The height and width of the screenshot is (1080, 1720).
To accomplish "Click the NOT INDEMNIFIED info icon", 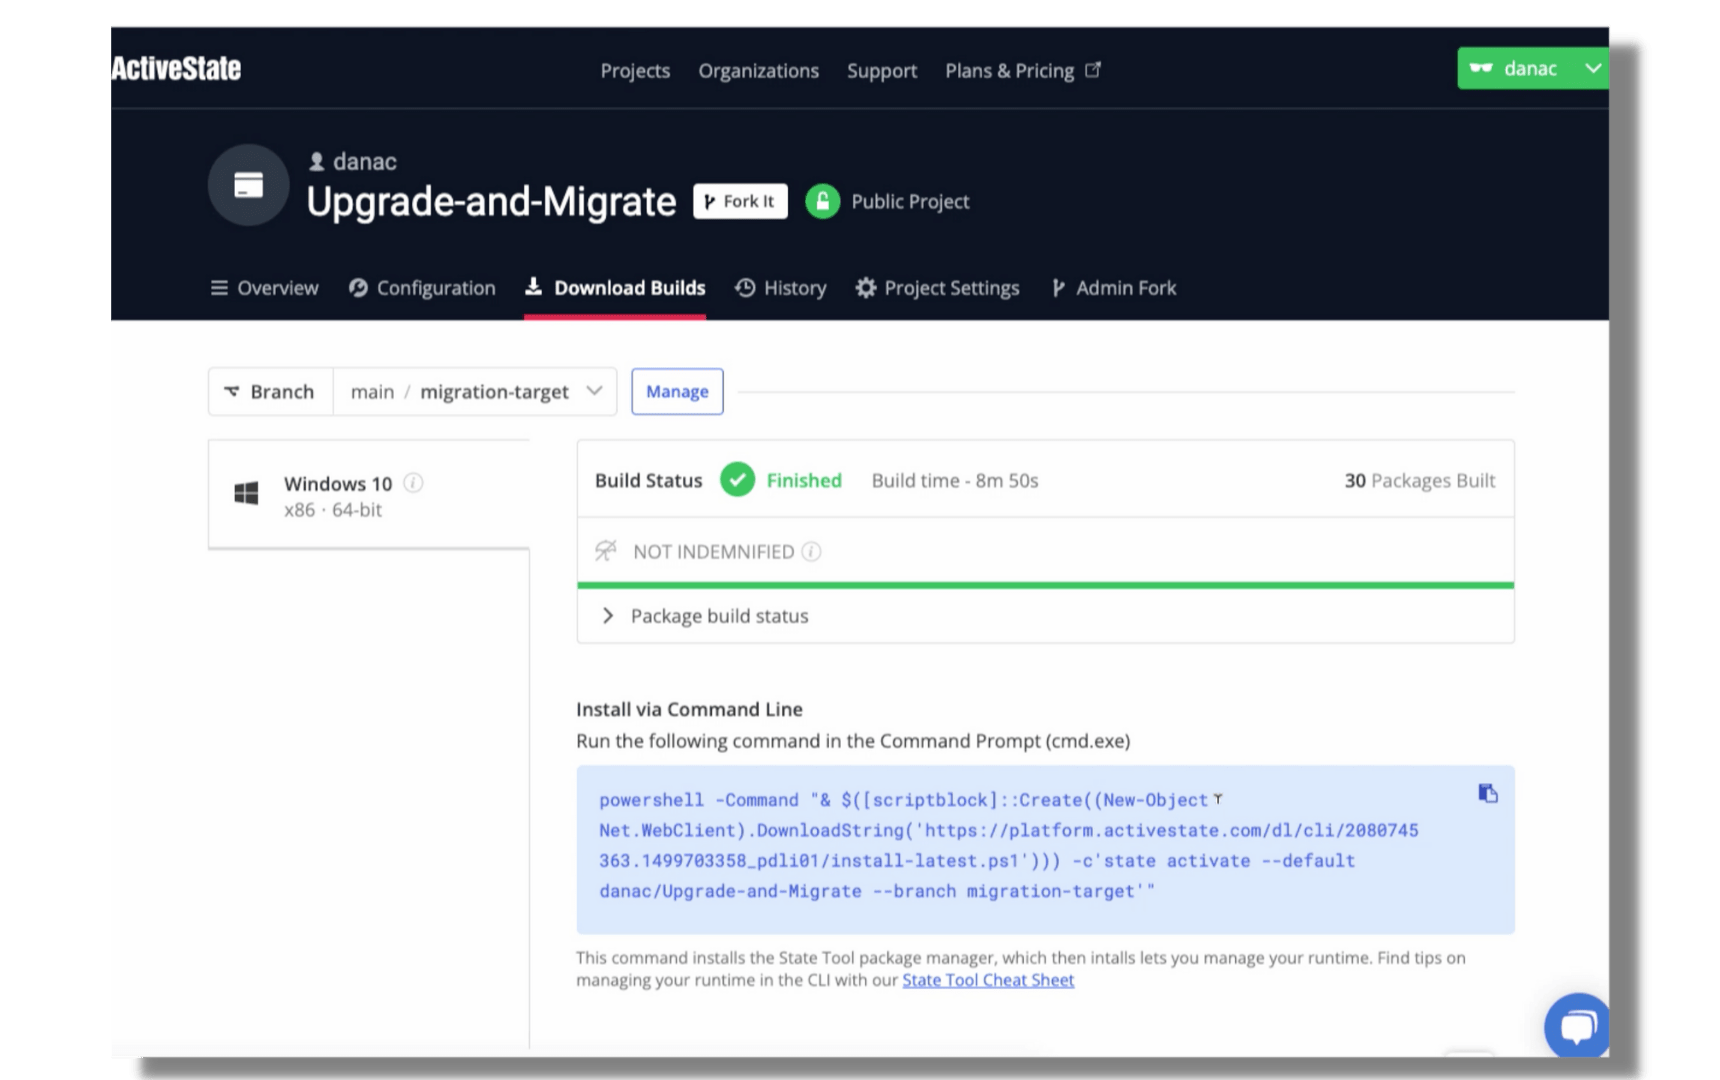I will pos(812,552).
